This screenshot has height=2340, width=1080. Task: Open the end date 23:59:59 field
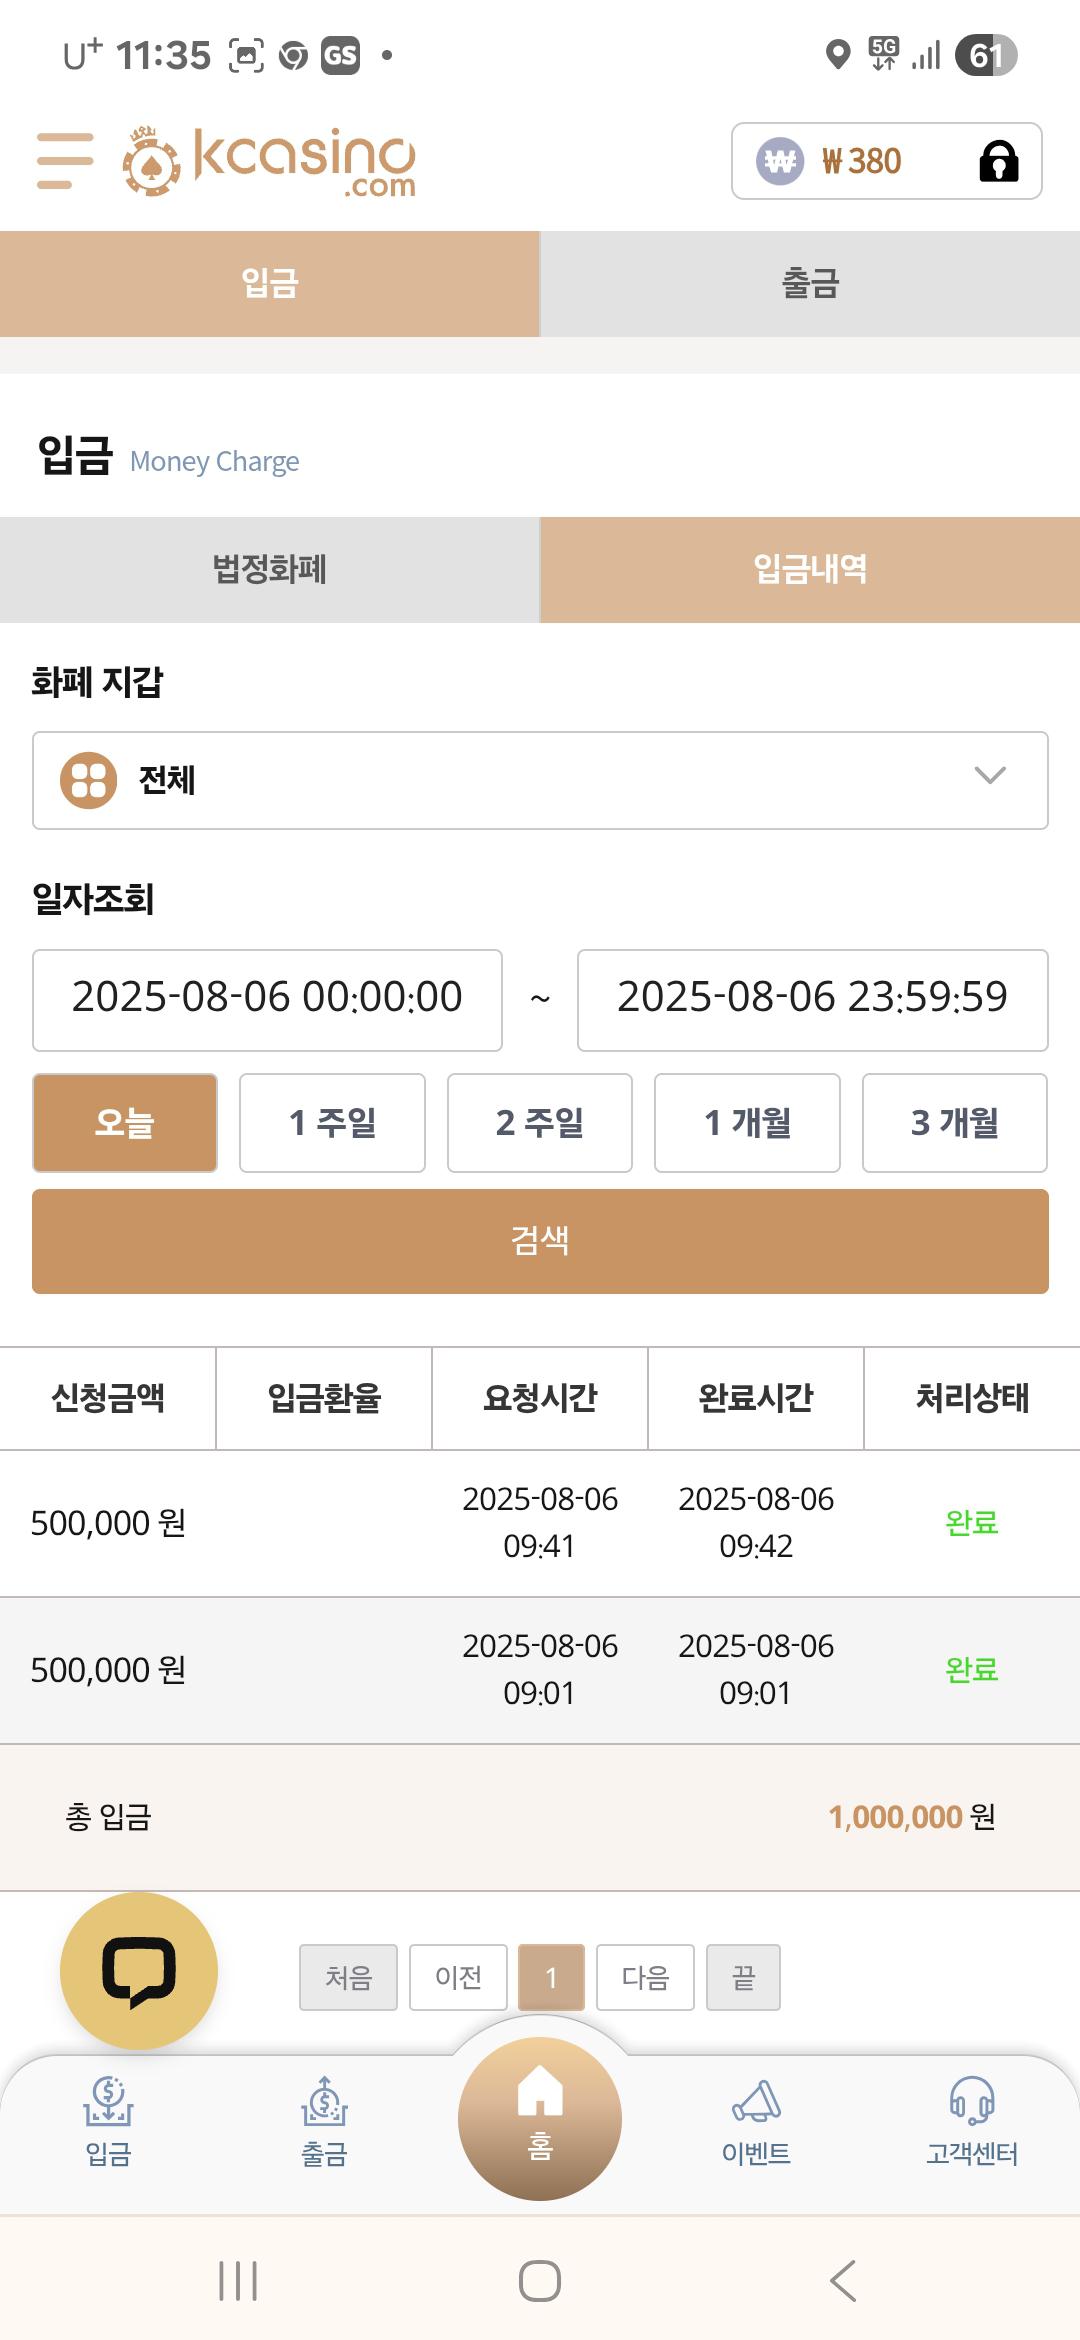tap(812, 1000)
